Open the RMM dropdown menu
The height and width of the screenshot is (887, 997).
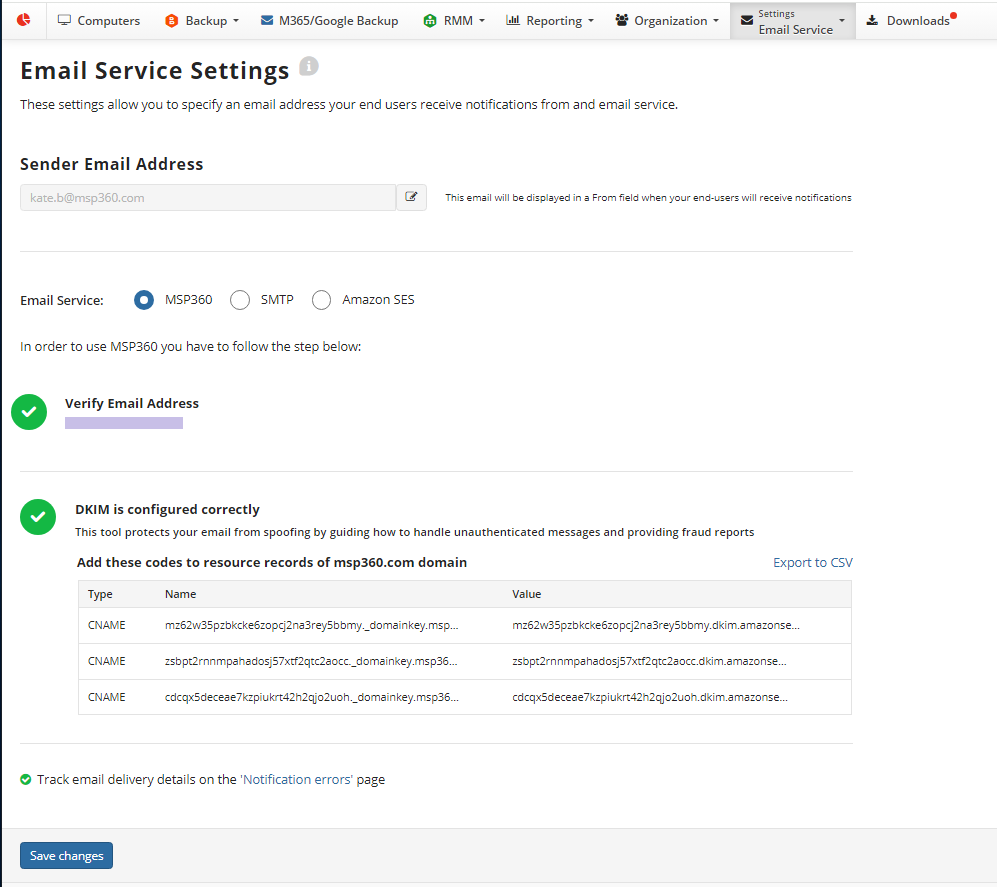(453, 20)
